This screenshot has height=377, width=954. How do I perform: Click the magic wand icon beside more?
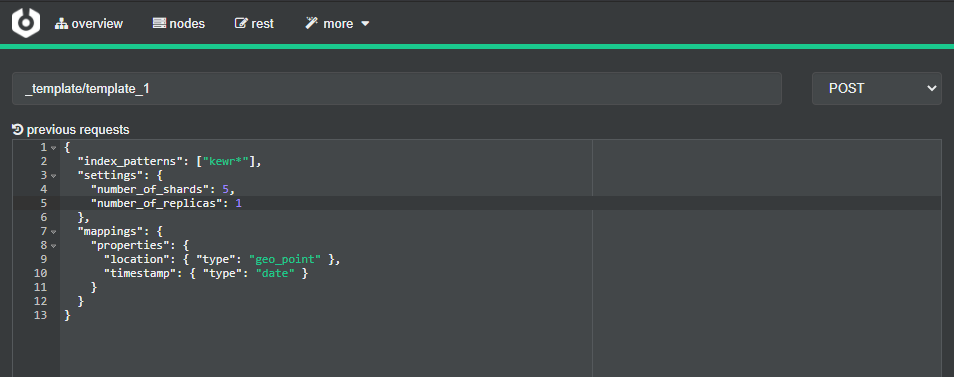(x=312, y=24)
